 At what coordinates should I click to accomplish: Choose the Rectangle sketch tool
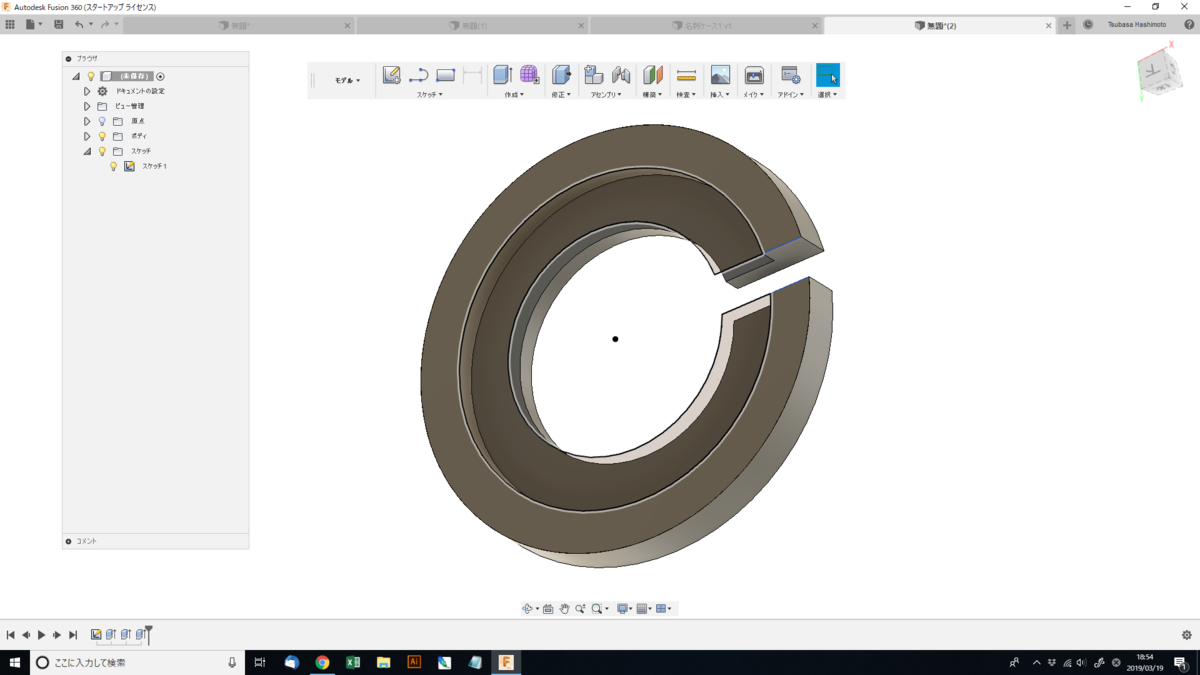(x=446, y=75)
